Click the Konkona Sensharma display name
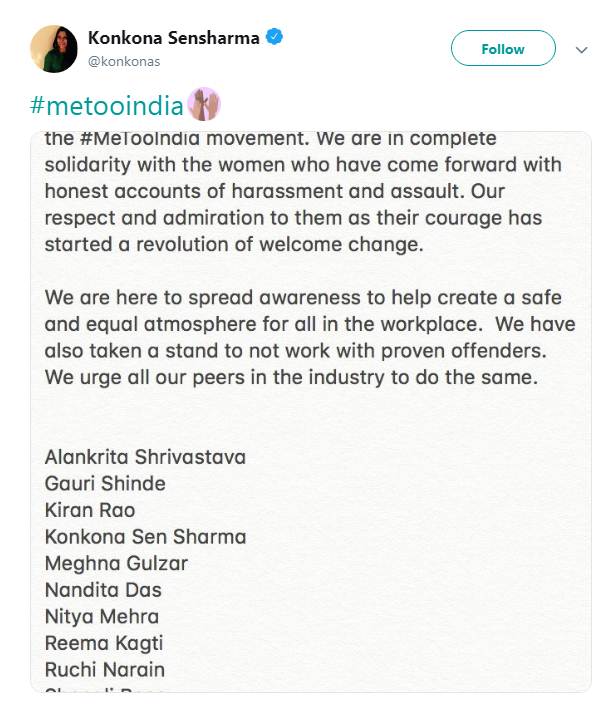The width and height of the screenshot is (615, 704). tap(174, 38)
